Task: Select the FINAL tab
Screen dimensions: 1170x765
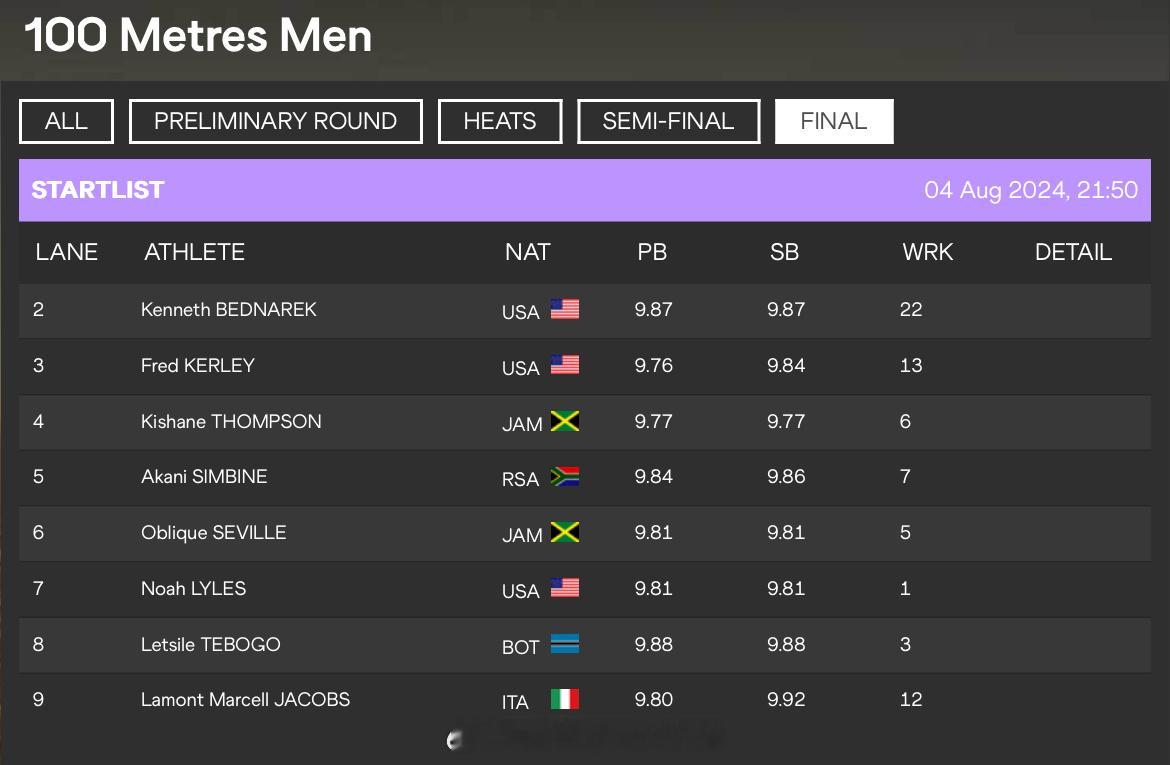Action: click(834, 121)
